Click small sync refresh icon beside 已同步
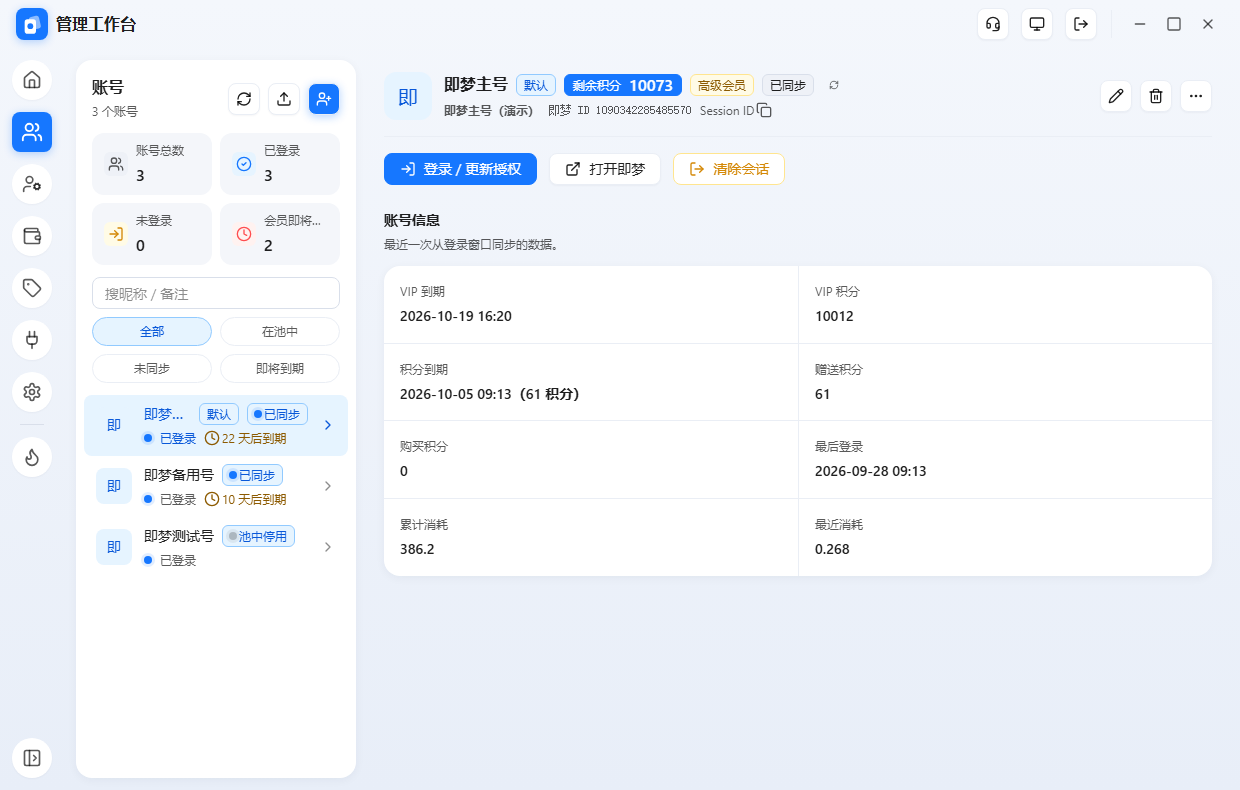Viewport: 1240px width, 790px height. pos(834,85)
